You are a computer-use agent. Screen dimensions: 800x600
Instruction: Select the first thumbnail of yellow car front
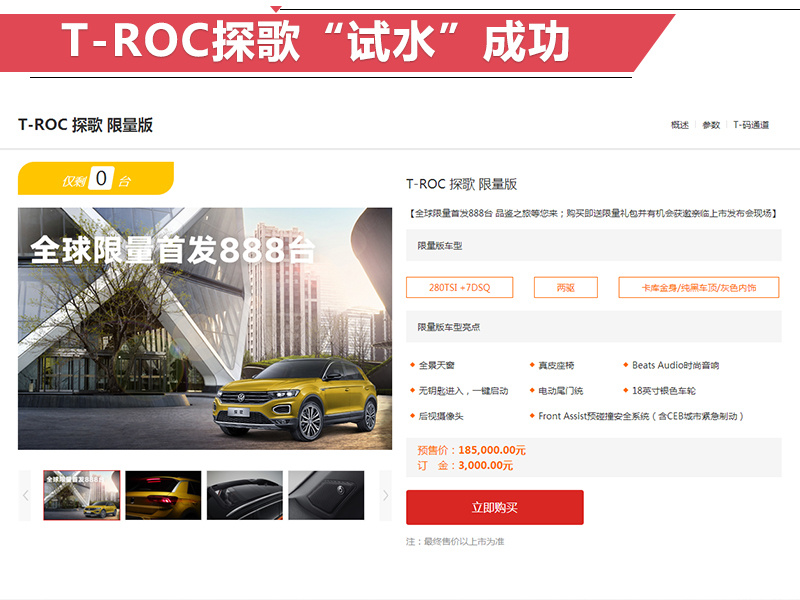(x=82, y=495)
